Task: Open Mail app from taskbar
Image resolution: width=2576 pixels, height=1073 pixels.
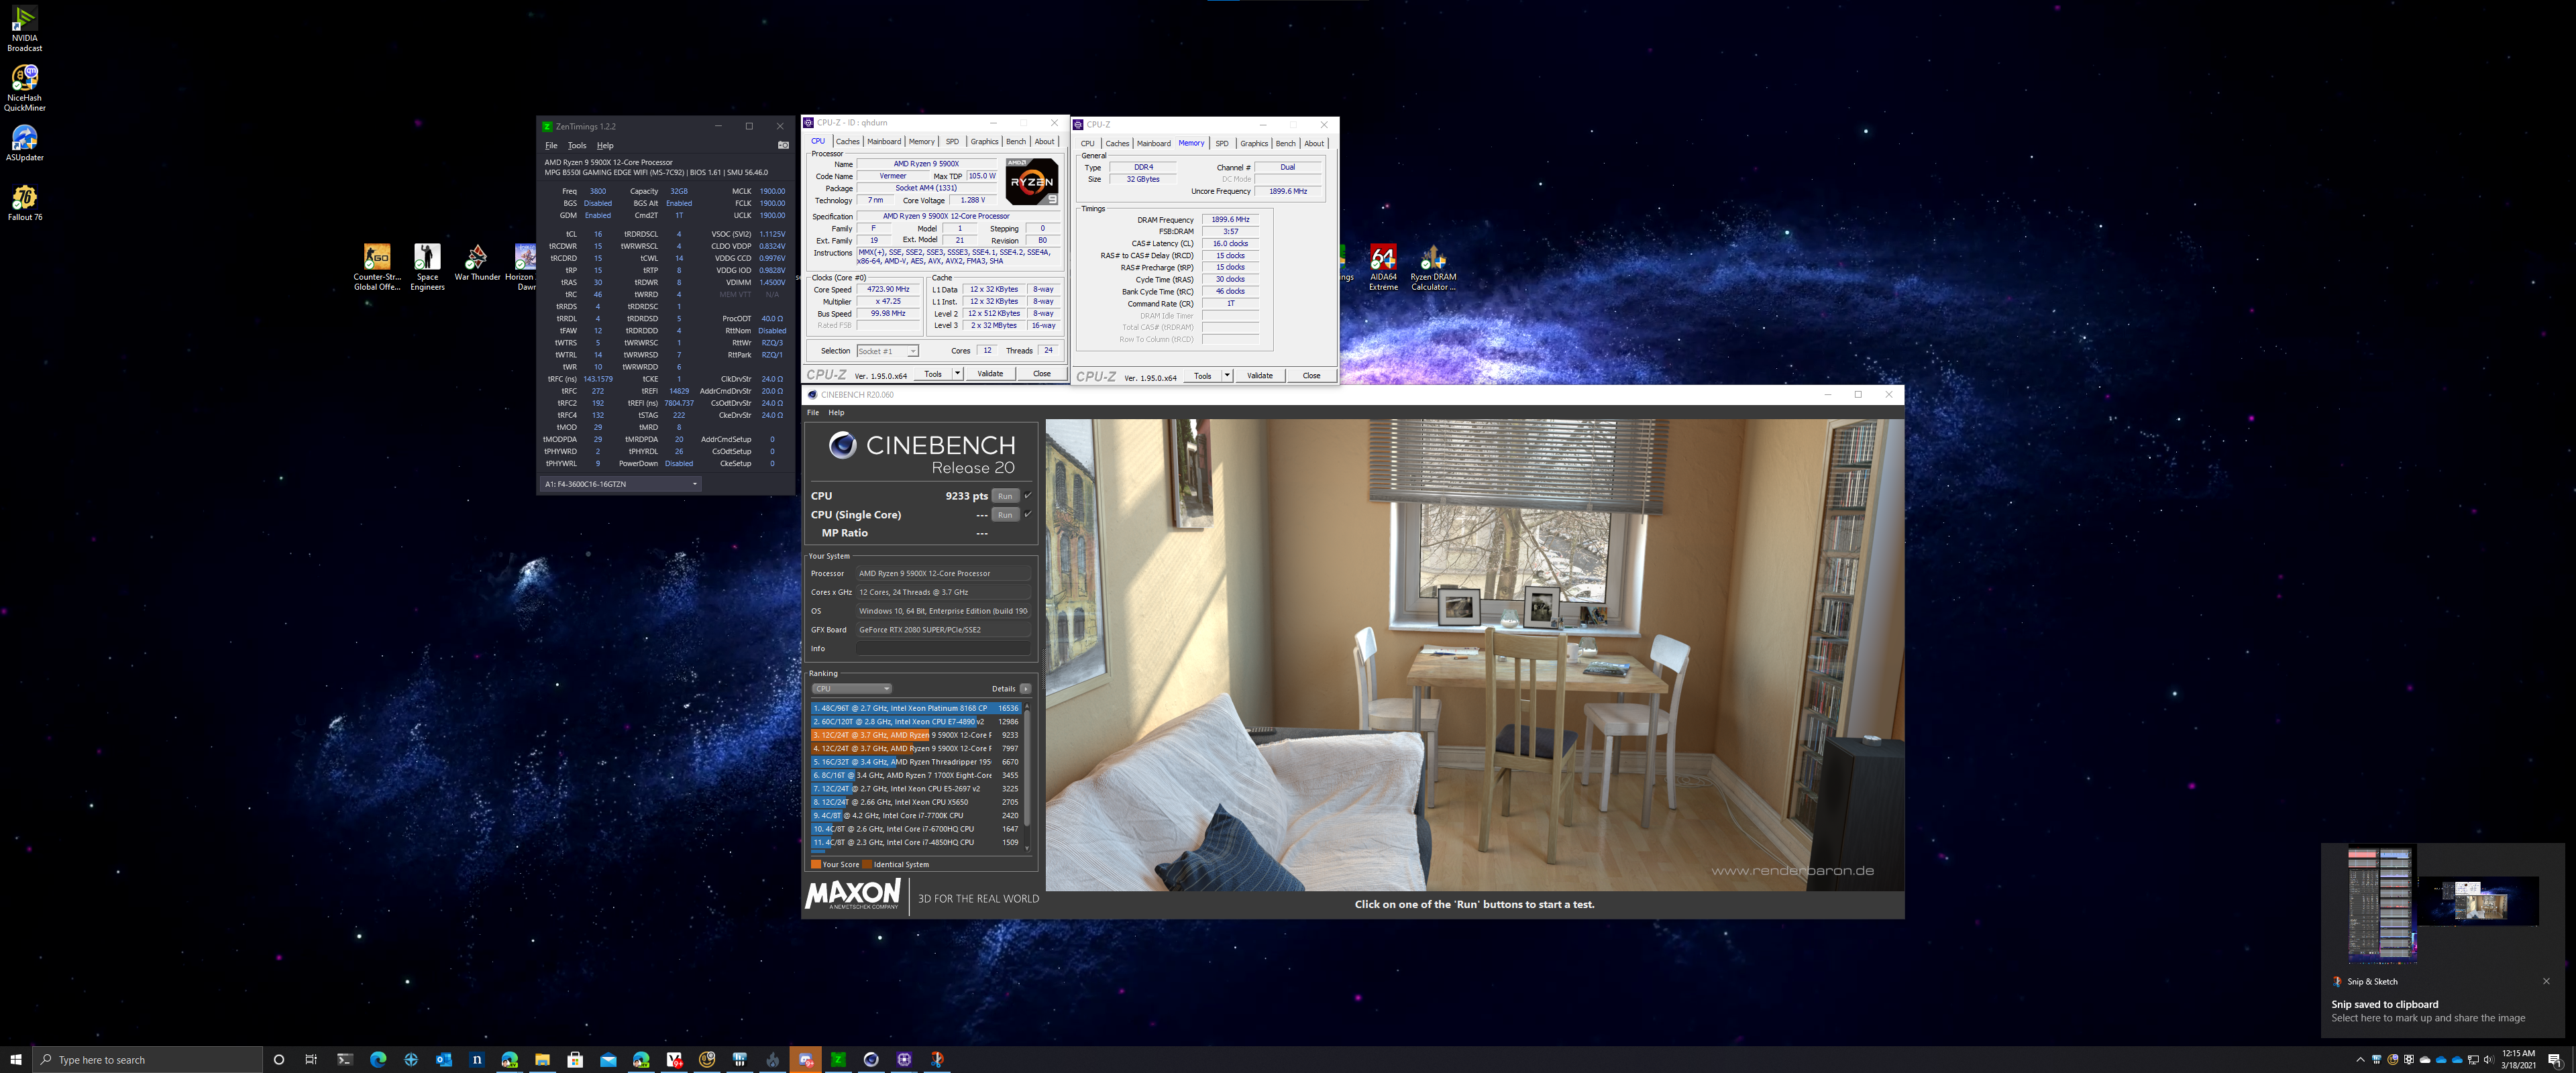Action: 608,1059
